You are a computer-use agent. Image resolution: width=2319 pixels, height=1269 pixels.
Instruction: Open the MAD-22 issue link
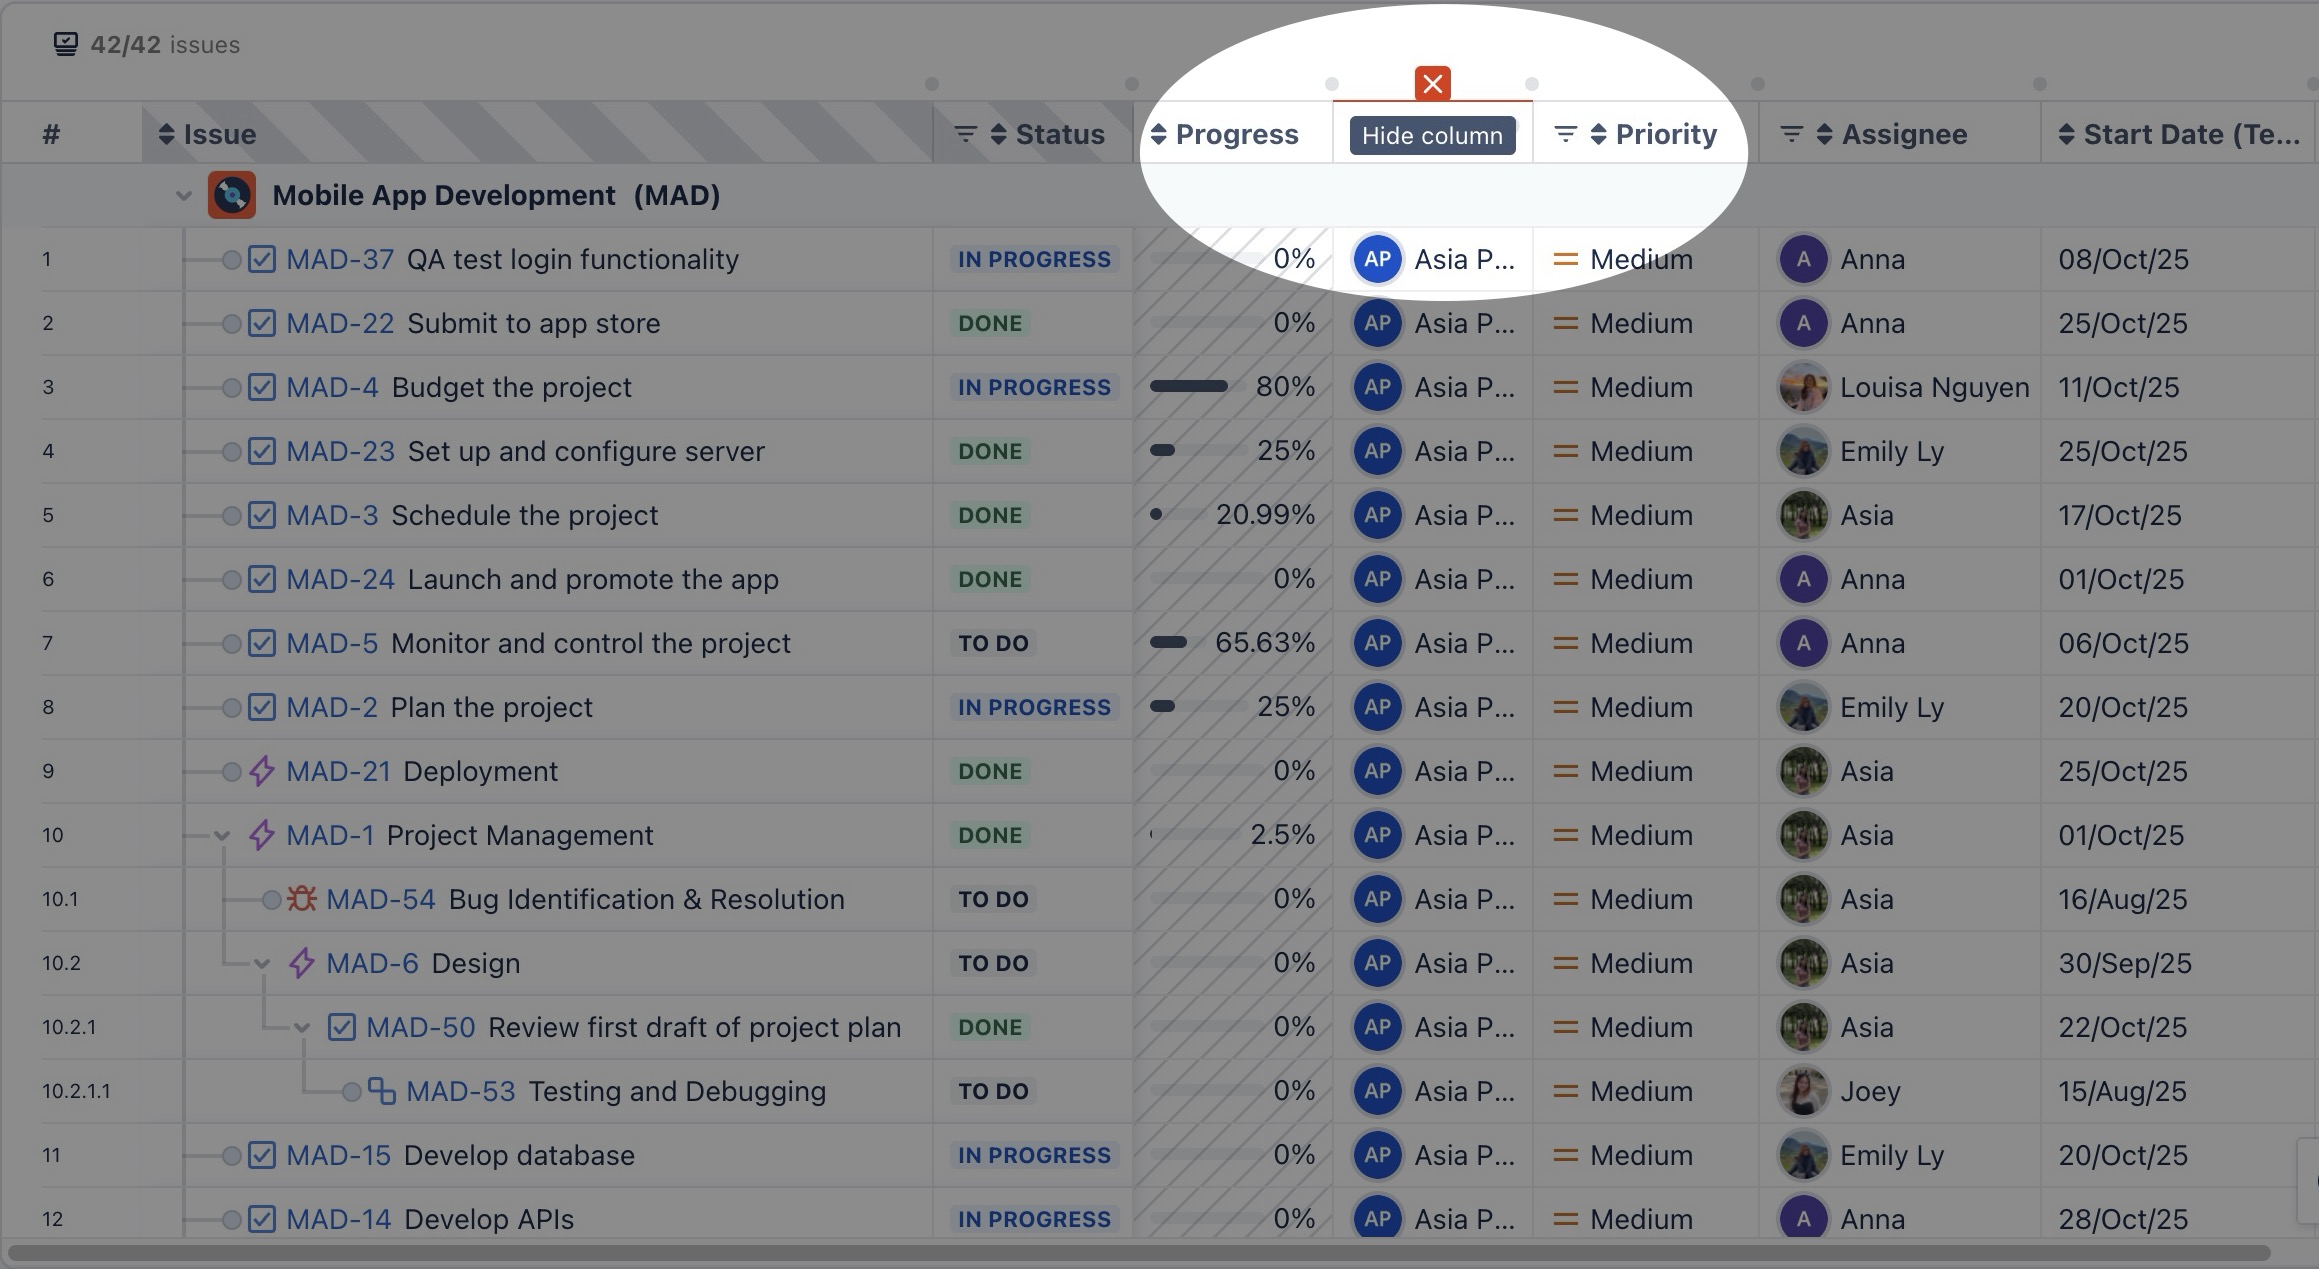[340, 323]
